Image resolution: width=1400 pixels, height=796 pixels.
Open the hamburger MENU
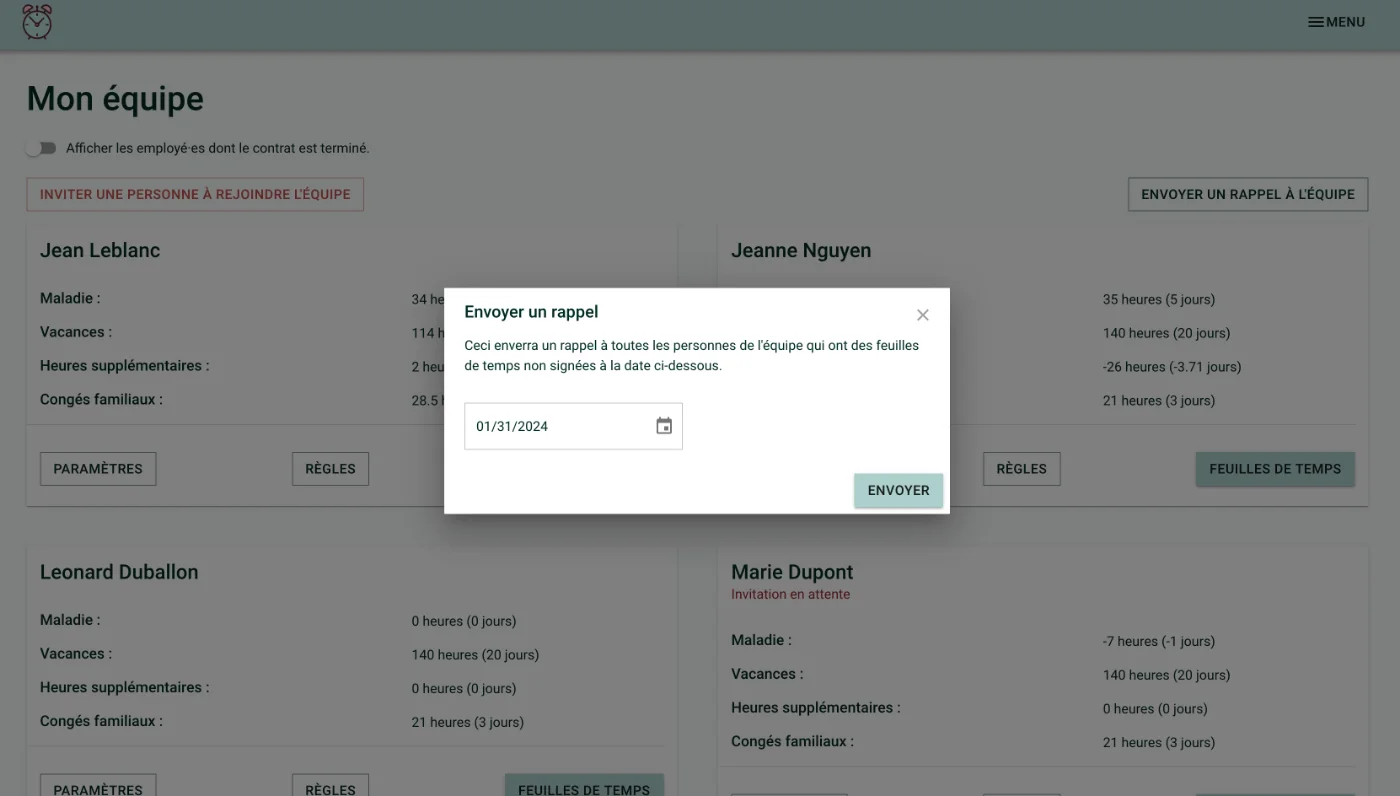point(1336,22)
